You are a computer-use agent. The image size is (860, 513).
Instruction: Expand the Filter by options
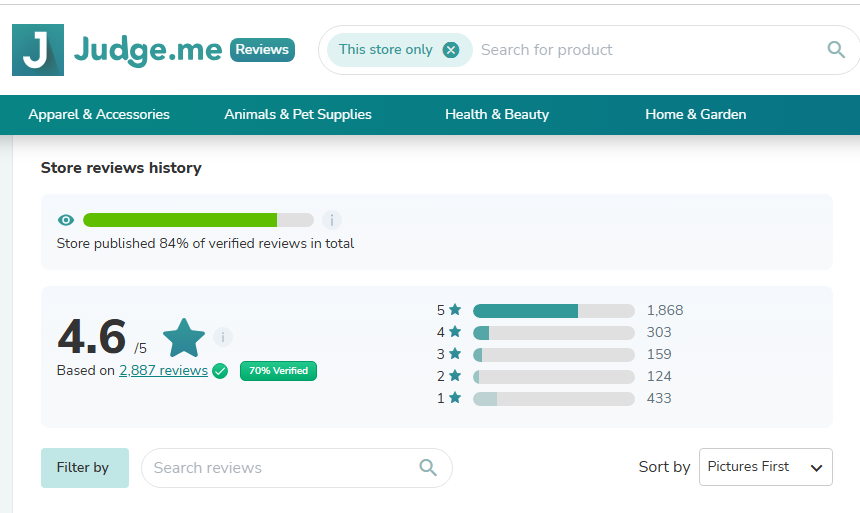tap(84, 468)
